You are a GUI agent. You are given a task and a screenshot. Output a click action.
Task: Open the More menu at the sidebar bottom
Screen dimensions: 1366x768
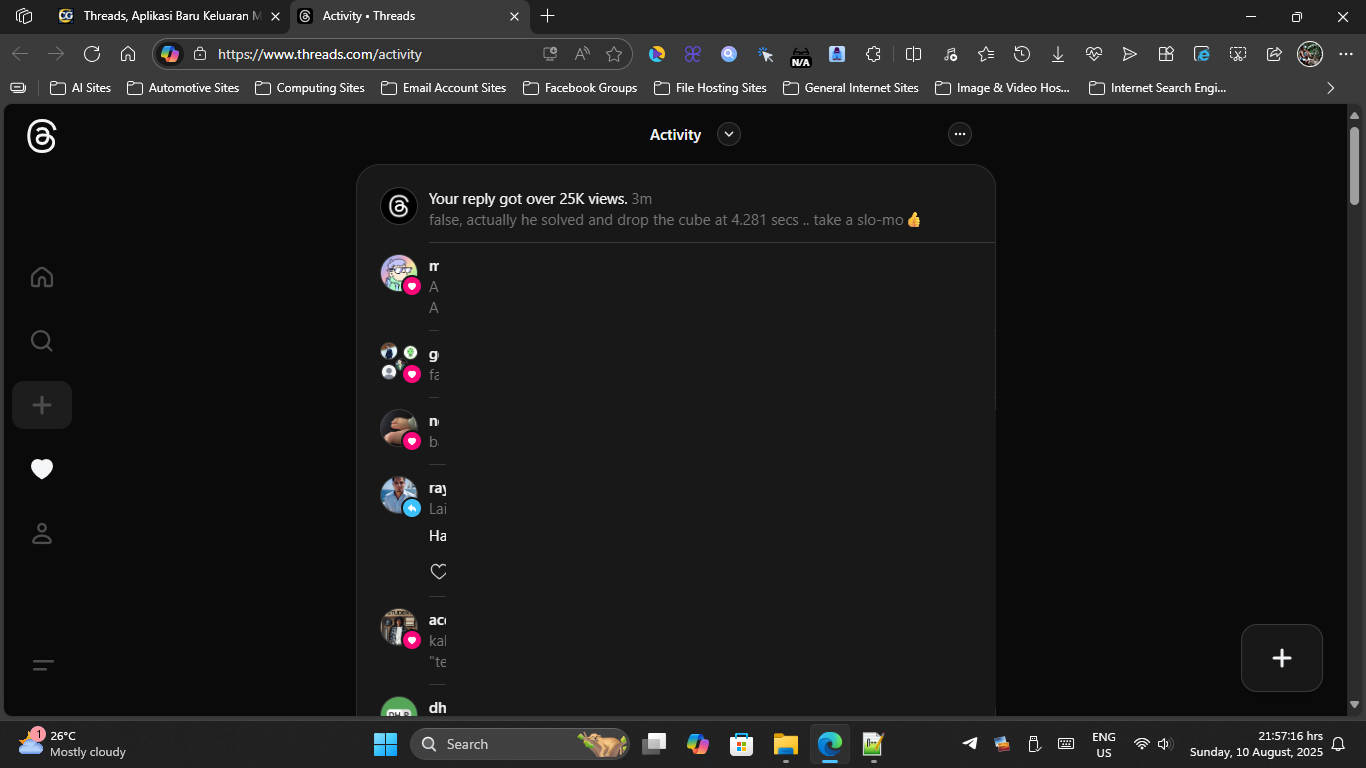[42, 665]
